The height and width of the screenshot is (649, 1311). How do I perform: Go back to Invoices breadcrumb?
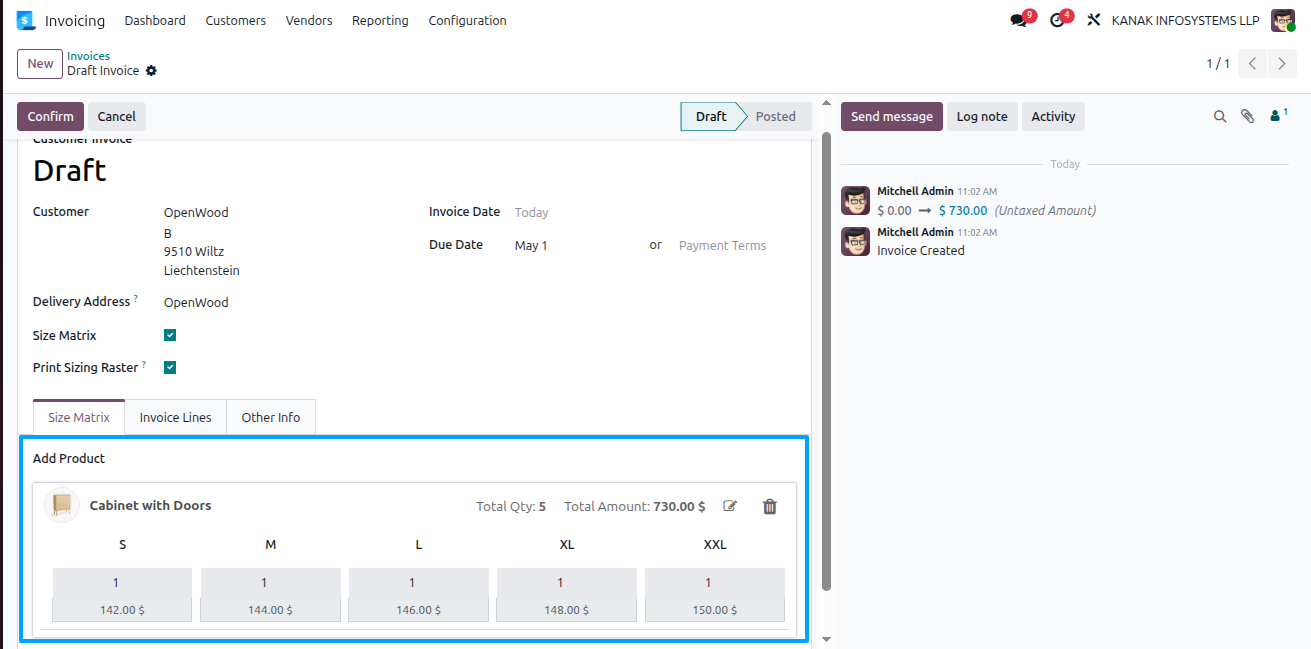coord(88,56)
